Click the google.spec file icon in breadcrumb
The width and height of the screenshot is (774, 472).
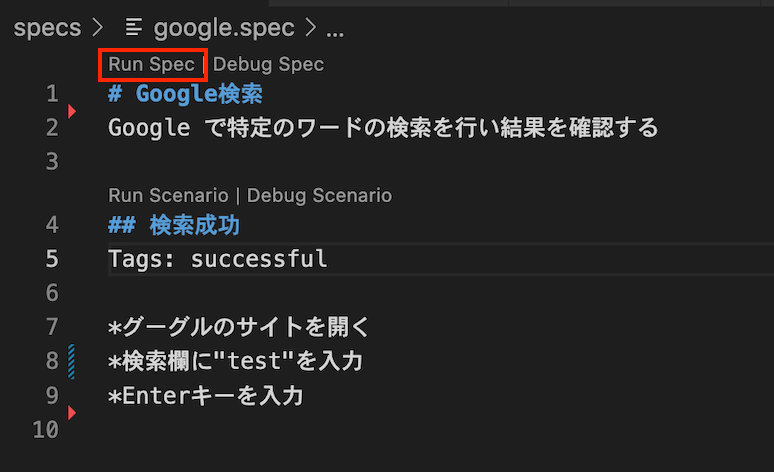(x=134, y=27)
